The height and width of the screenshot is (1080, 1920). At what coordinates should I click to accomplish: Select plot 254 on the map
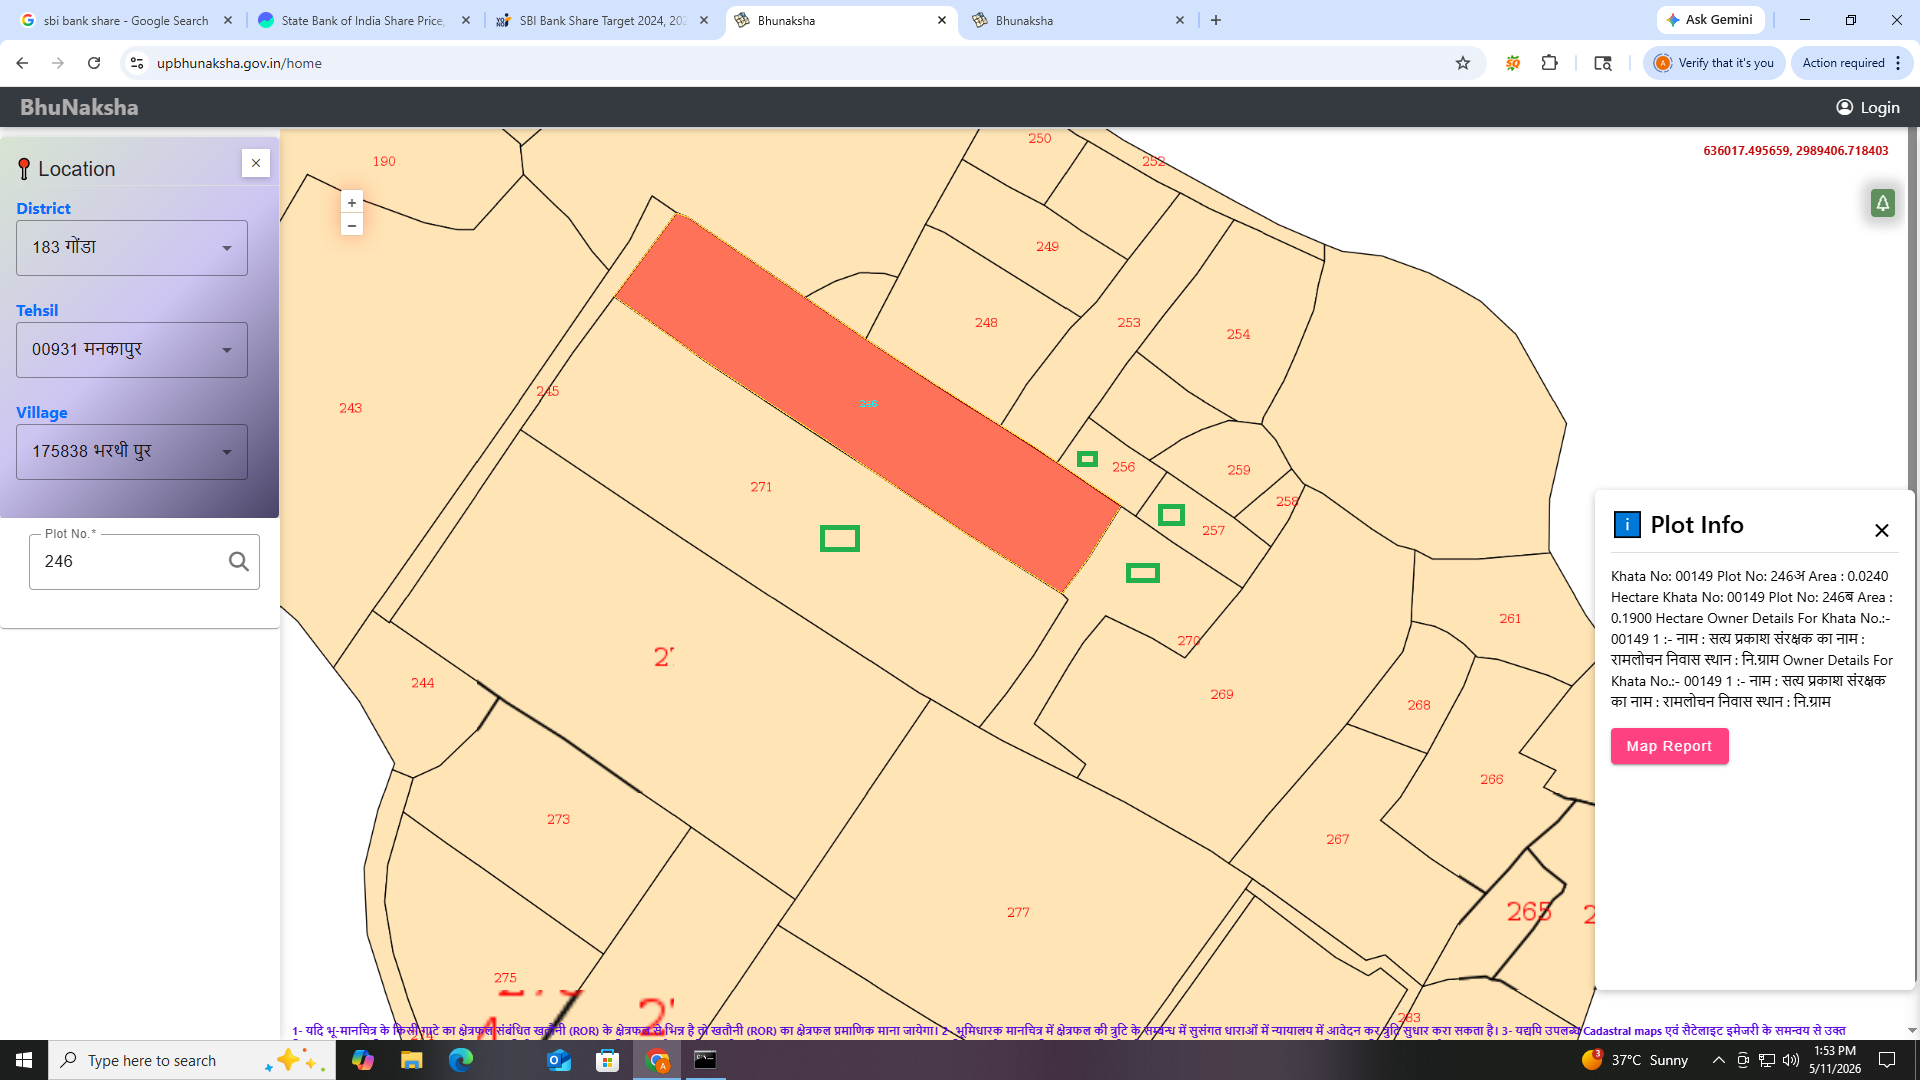point(1238,335)
